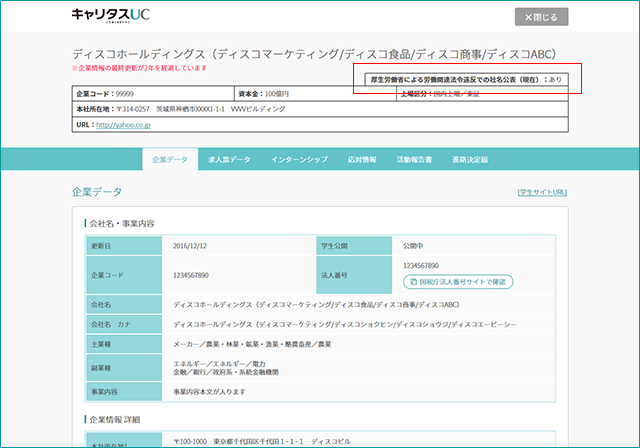Click the ディスコホールディングス page title
Screen dimensions: 640x448
(x=314, y=54)
